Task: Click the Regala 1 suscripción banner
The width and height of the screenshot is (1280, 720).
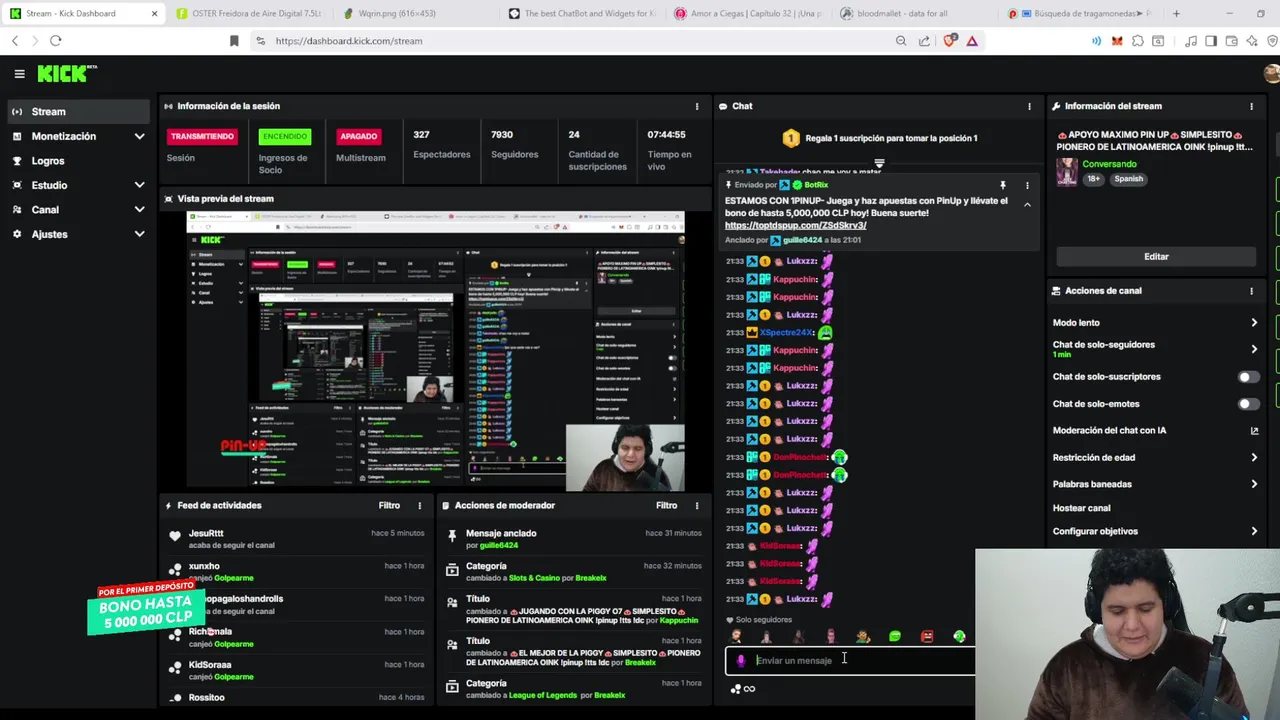Action: click(879, 138)
